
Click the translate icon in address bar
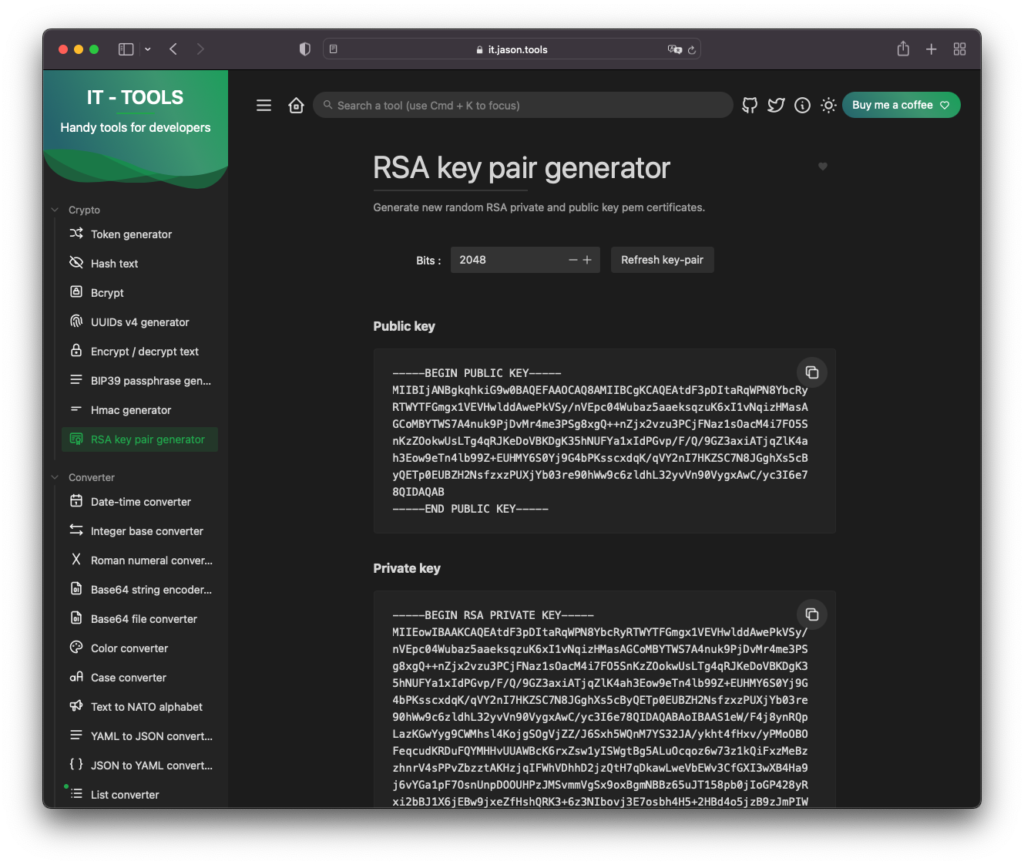[x=675, y=49]
